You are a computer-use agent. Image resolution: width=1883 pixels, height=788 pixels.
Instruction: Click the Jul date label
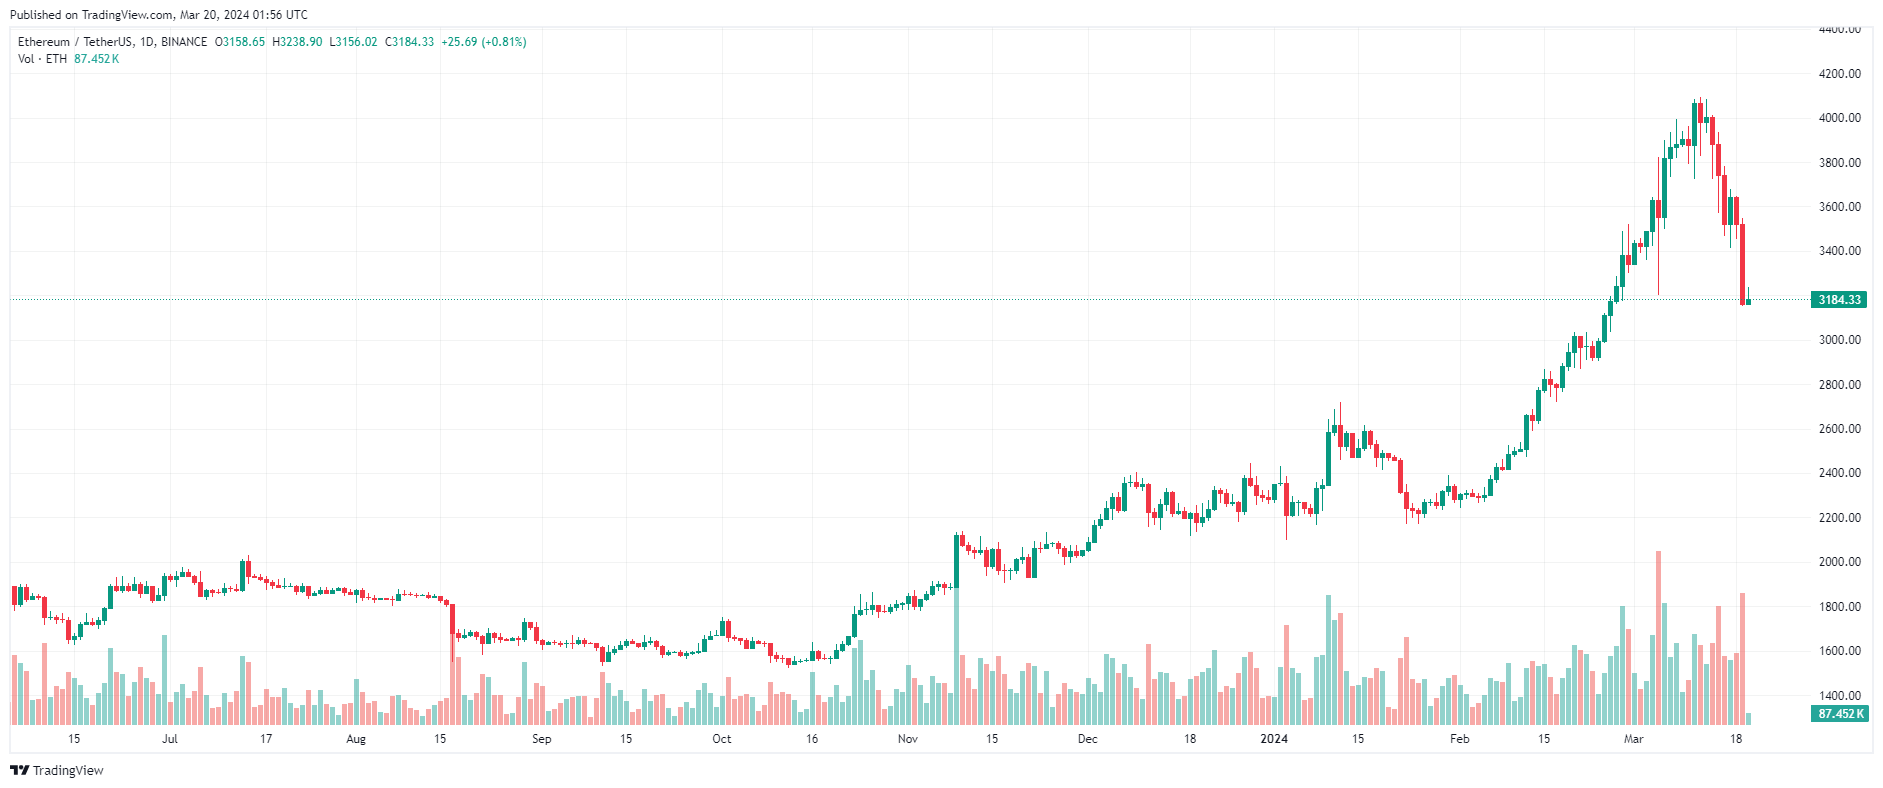(x=170, y=739)
